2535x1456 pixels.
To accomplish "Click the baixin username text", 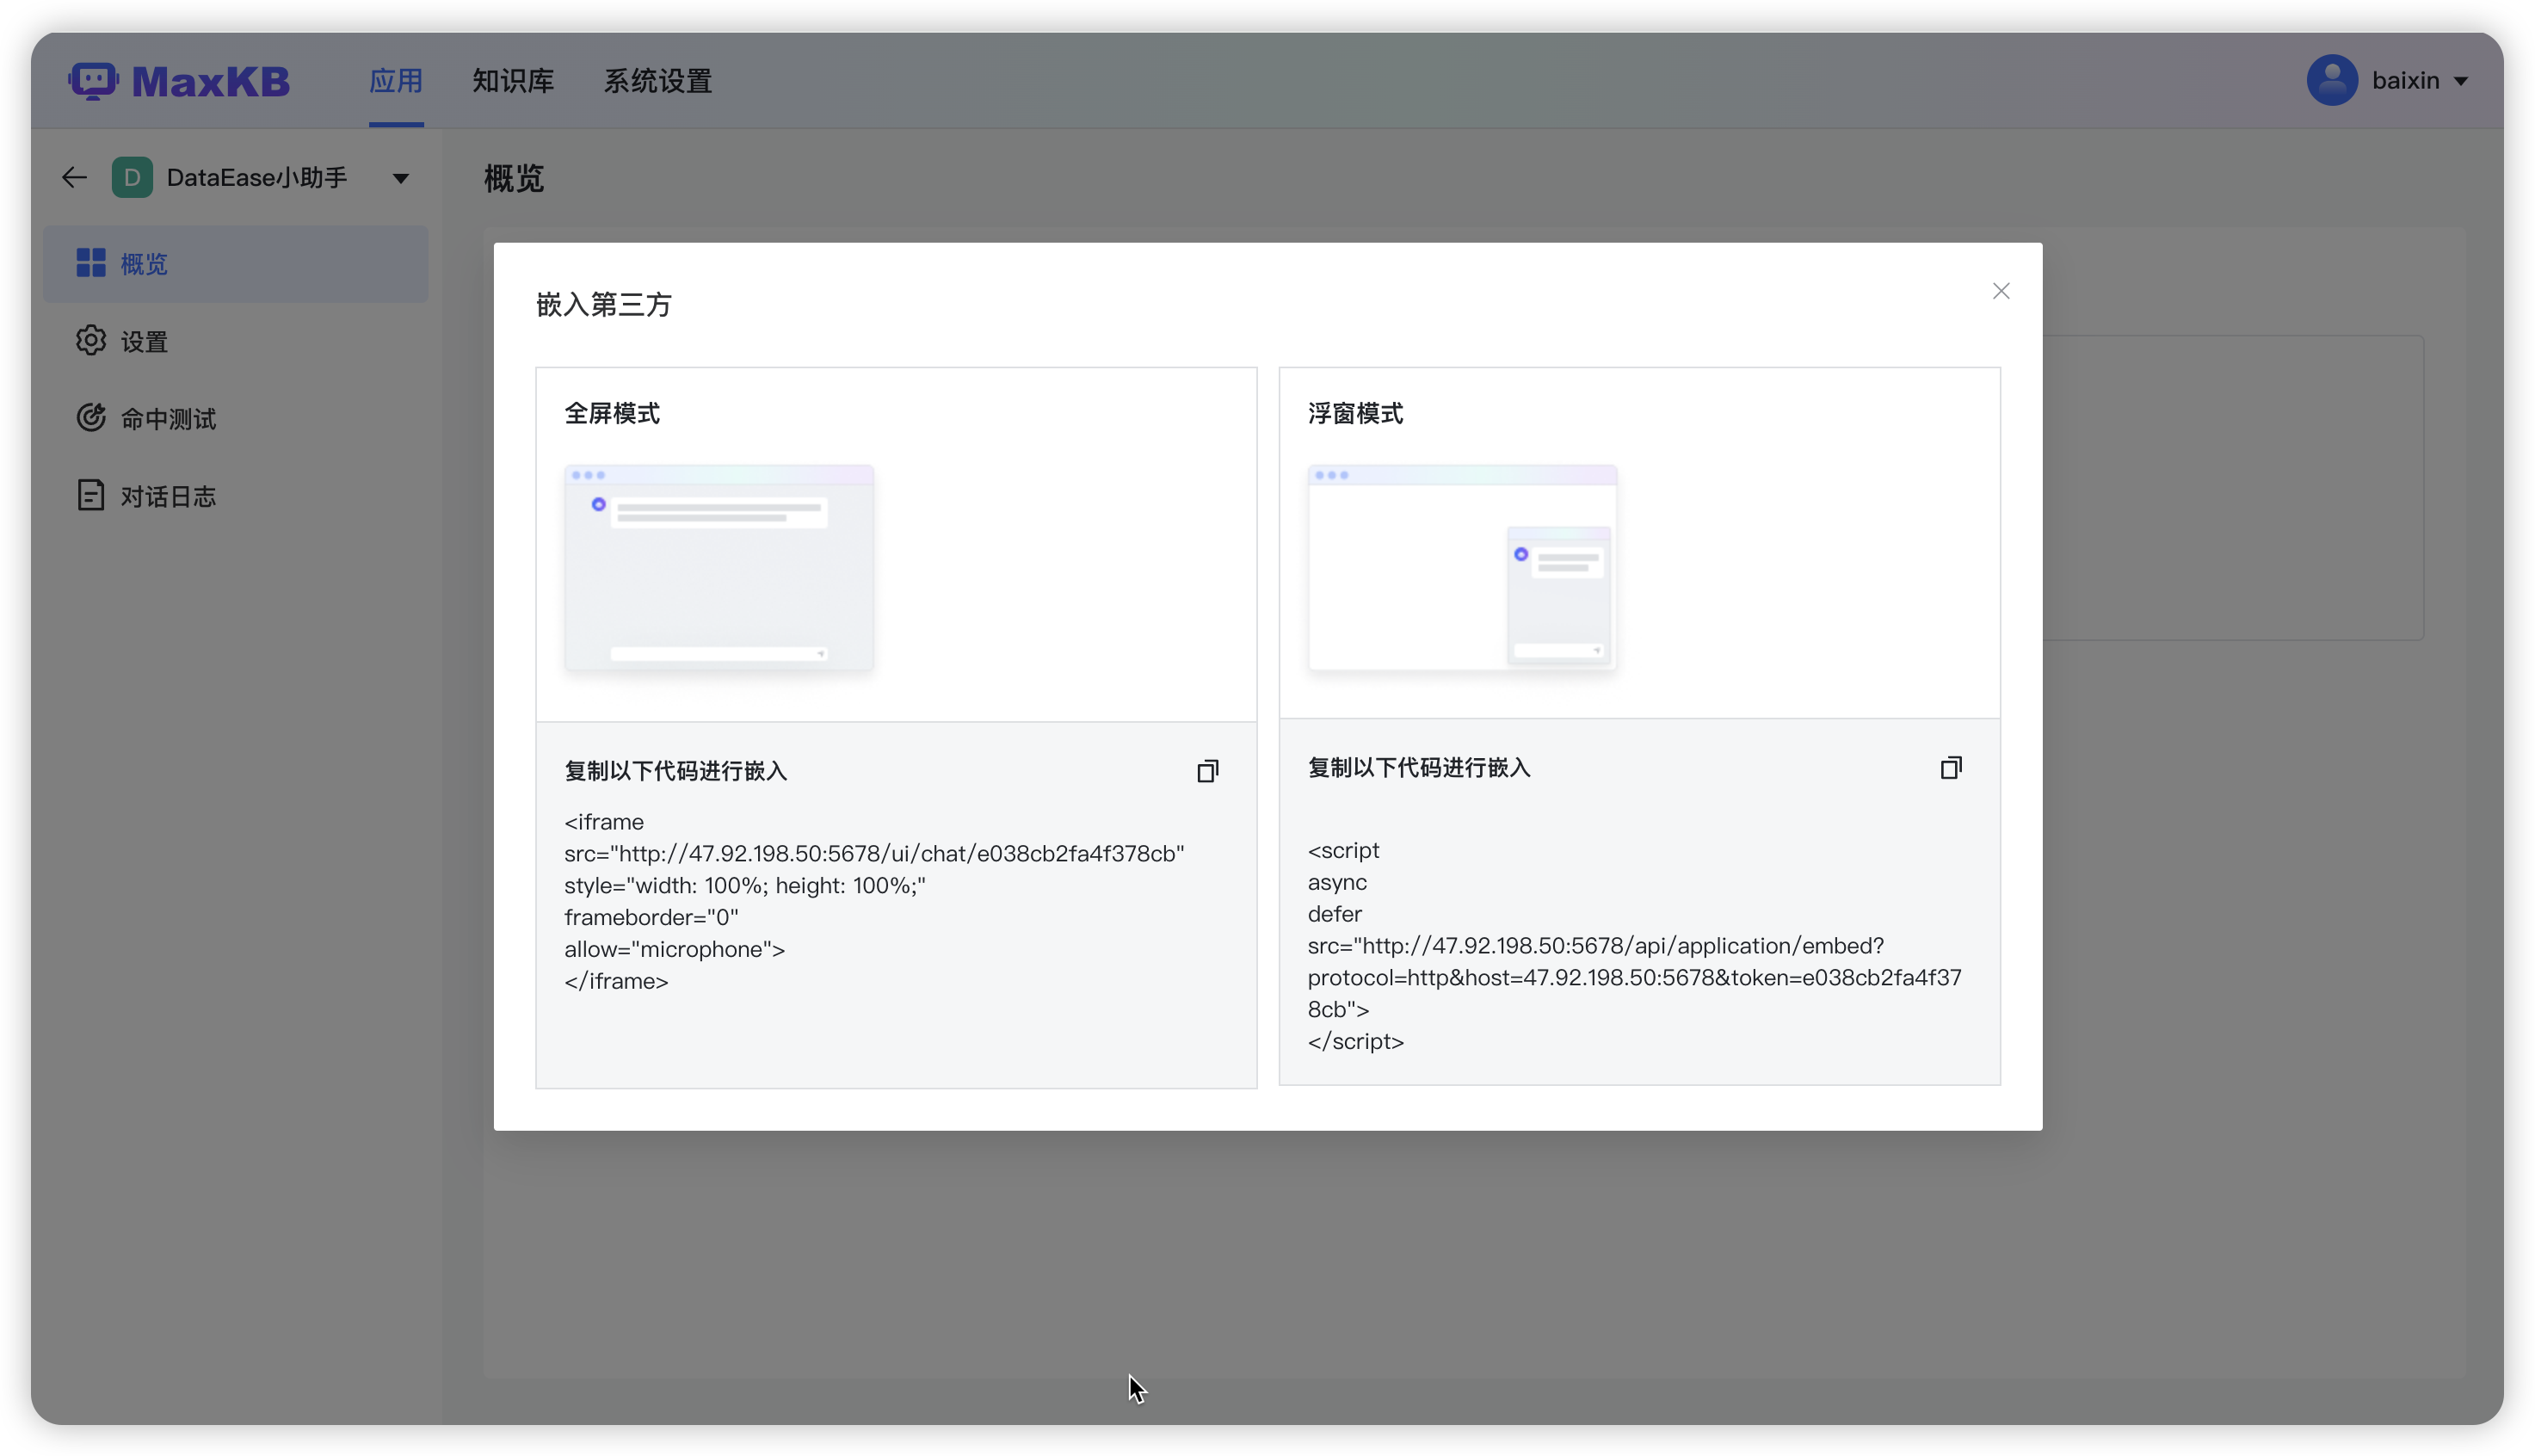I will [x=2405, y=81].
